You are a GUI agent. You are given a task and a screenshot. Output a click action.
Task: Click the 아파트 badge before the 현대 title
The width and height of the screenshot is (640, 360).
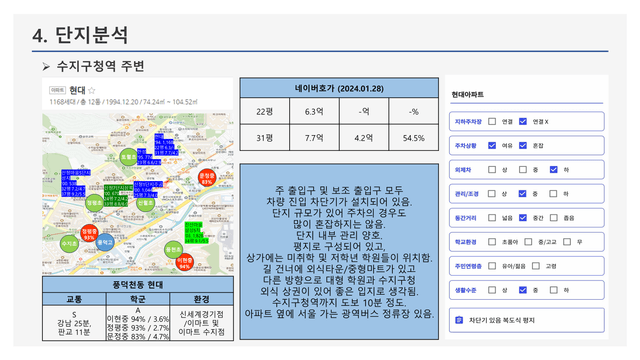tap(57, 90)
